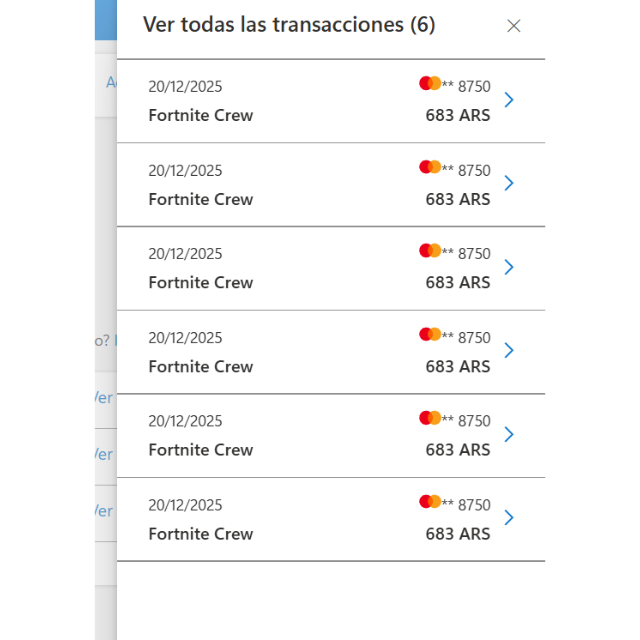Click the 683 ARS amount in second transaction
This screenshot has width=640, height=640.
pos(458,199)
